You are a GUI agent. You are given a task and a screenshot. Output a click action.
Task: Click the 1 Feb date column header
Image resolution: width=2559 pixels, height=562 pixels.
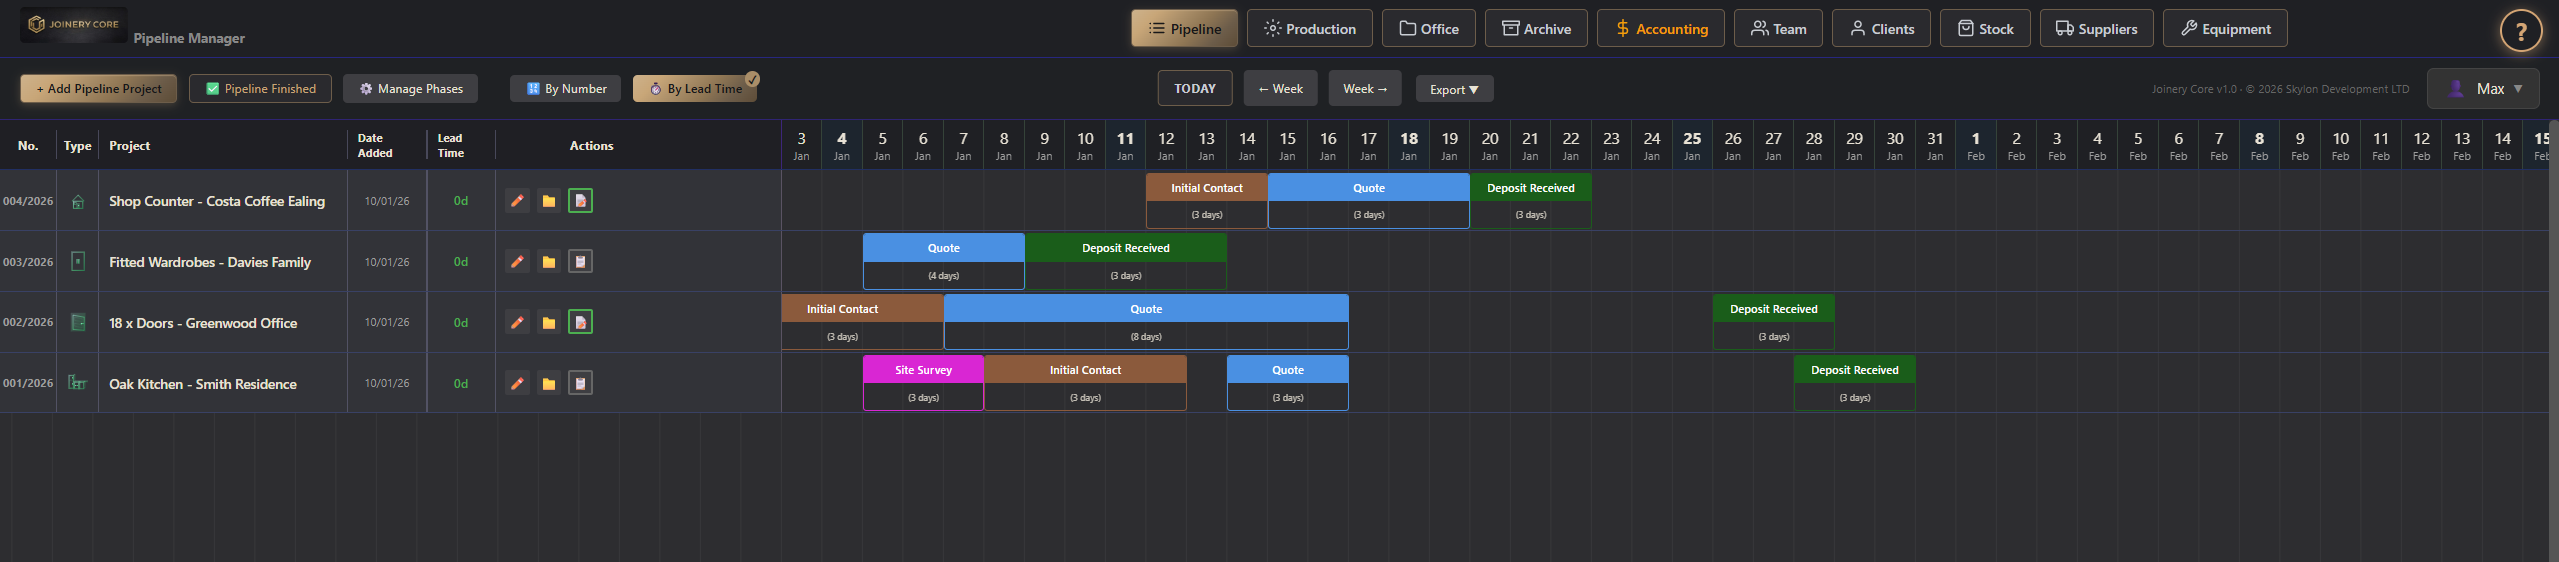coord(1976,145)
